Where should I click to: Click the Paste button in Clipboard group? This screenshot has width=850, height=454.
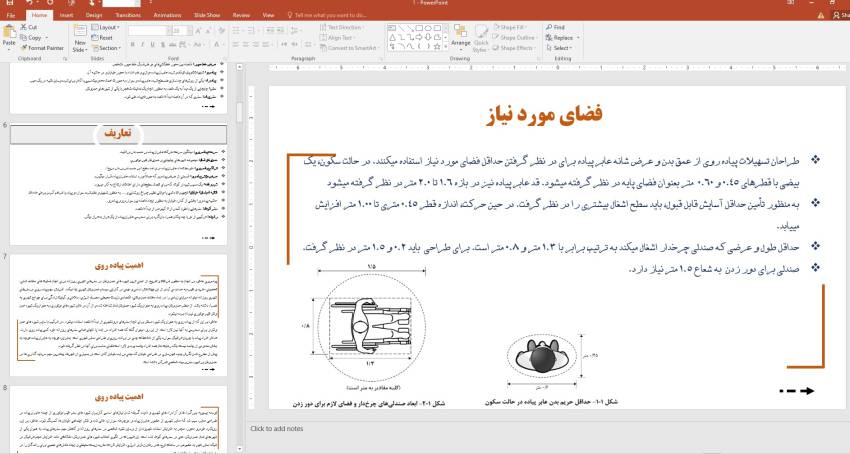click(x=9, y=36)
